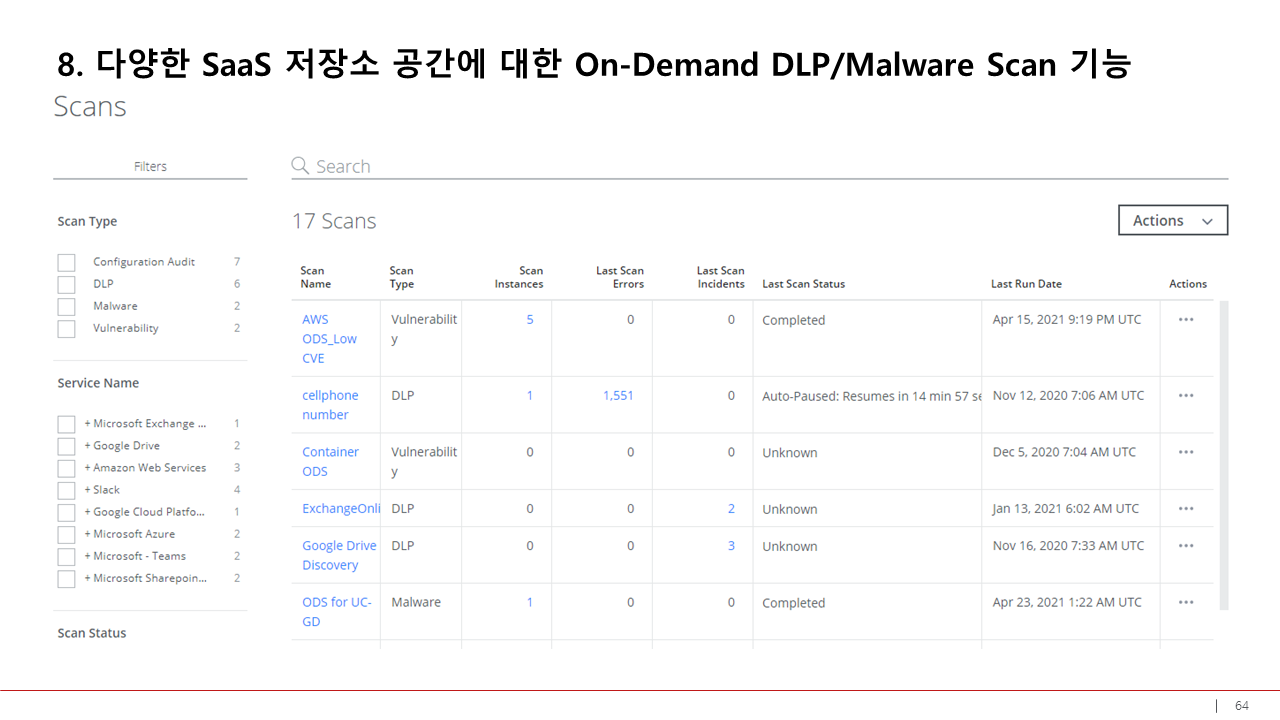The image size is (1280, 720).
Task: Open three-dot menu for Container ODS scan
Action: (x=1186, y=452)
